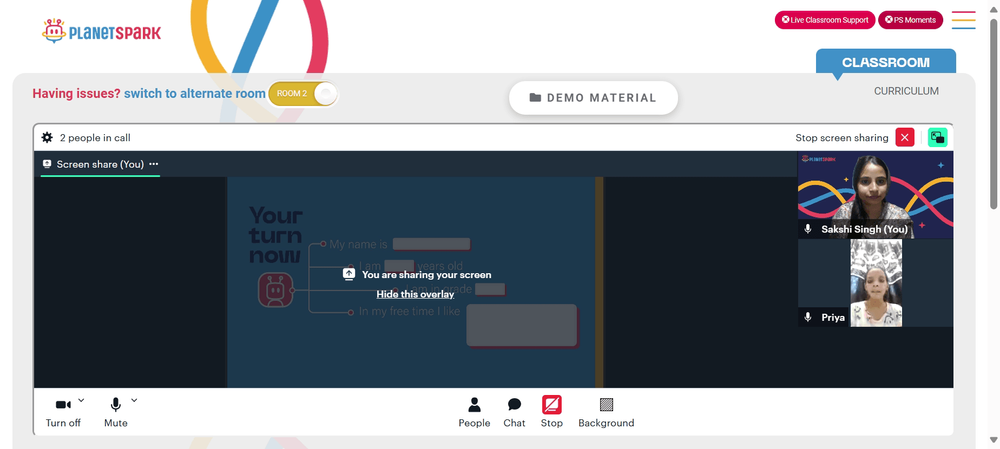Click the screen share icon in the tab

(47, 164)
